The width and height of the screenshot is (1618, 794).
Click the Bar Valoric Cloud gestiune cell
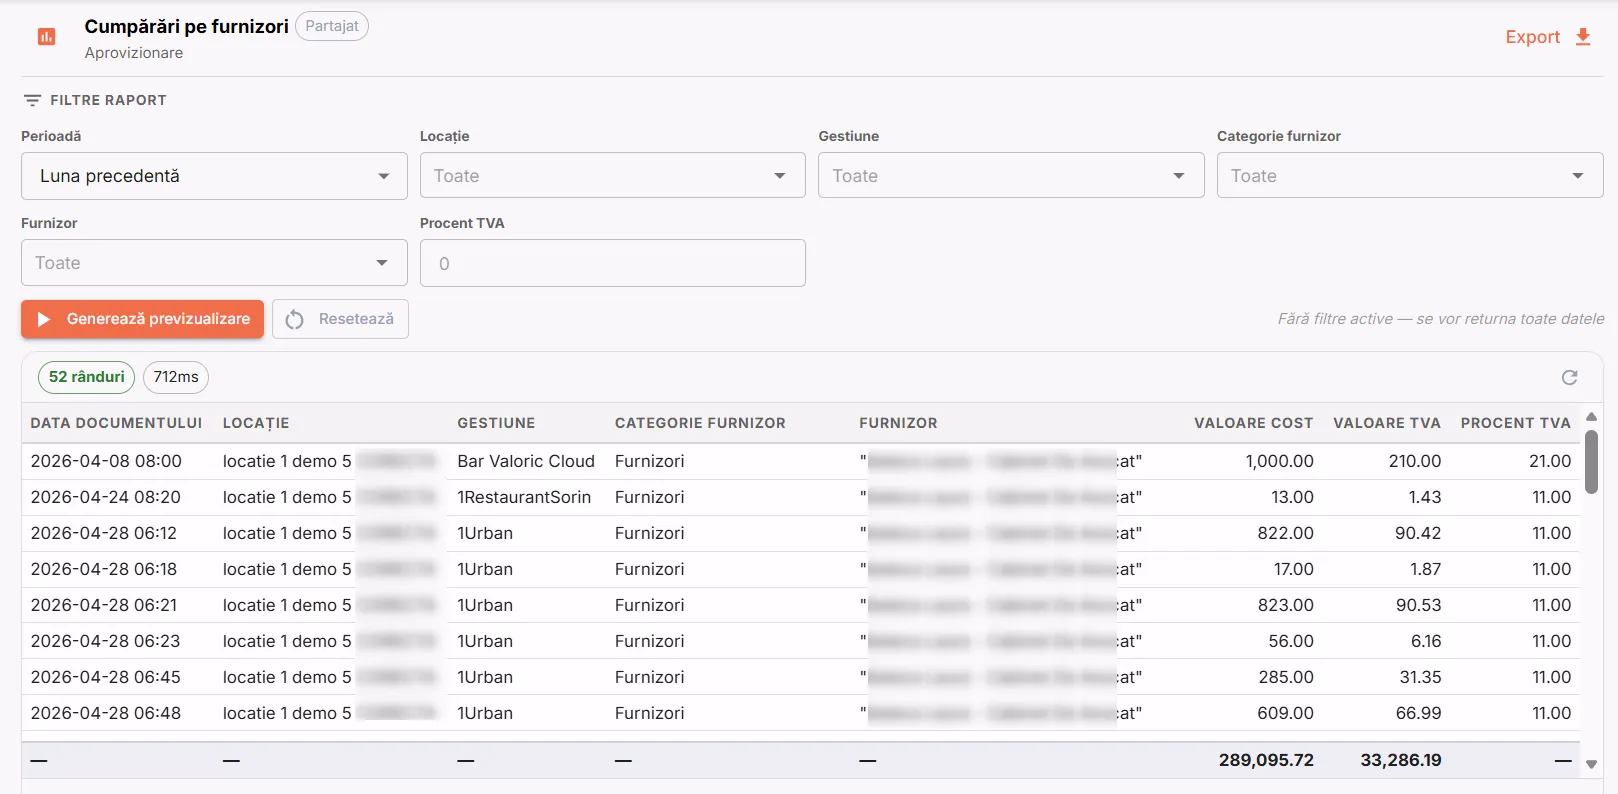526,461
